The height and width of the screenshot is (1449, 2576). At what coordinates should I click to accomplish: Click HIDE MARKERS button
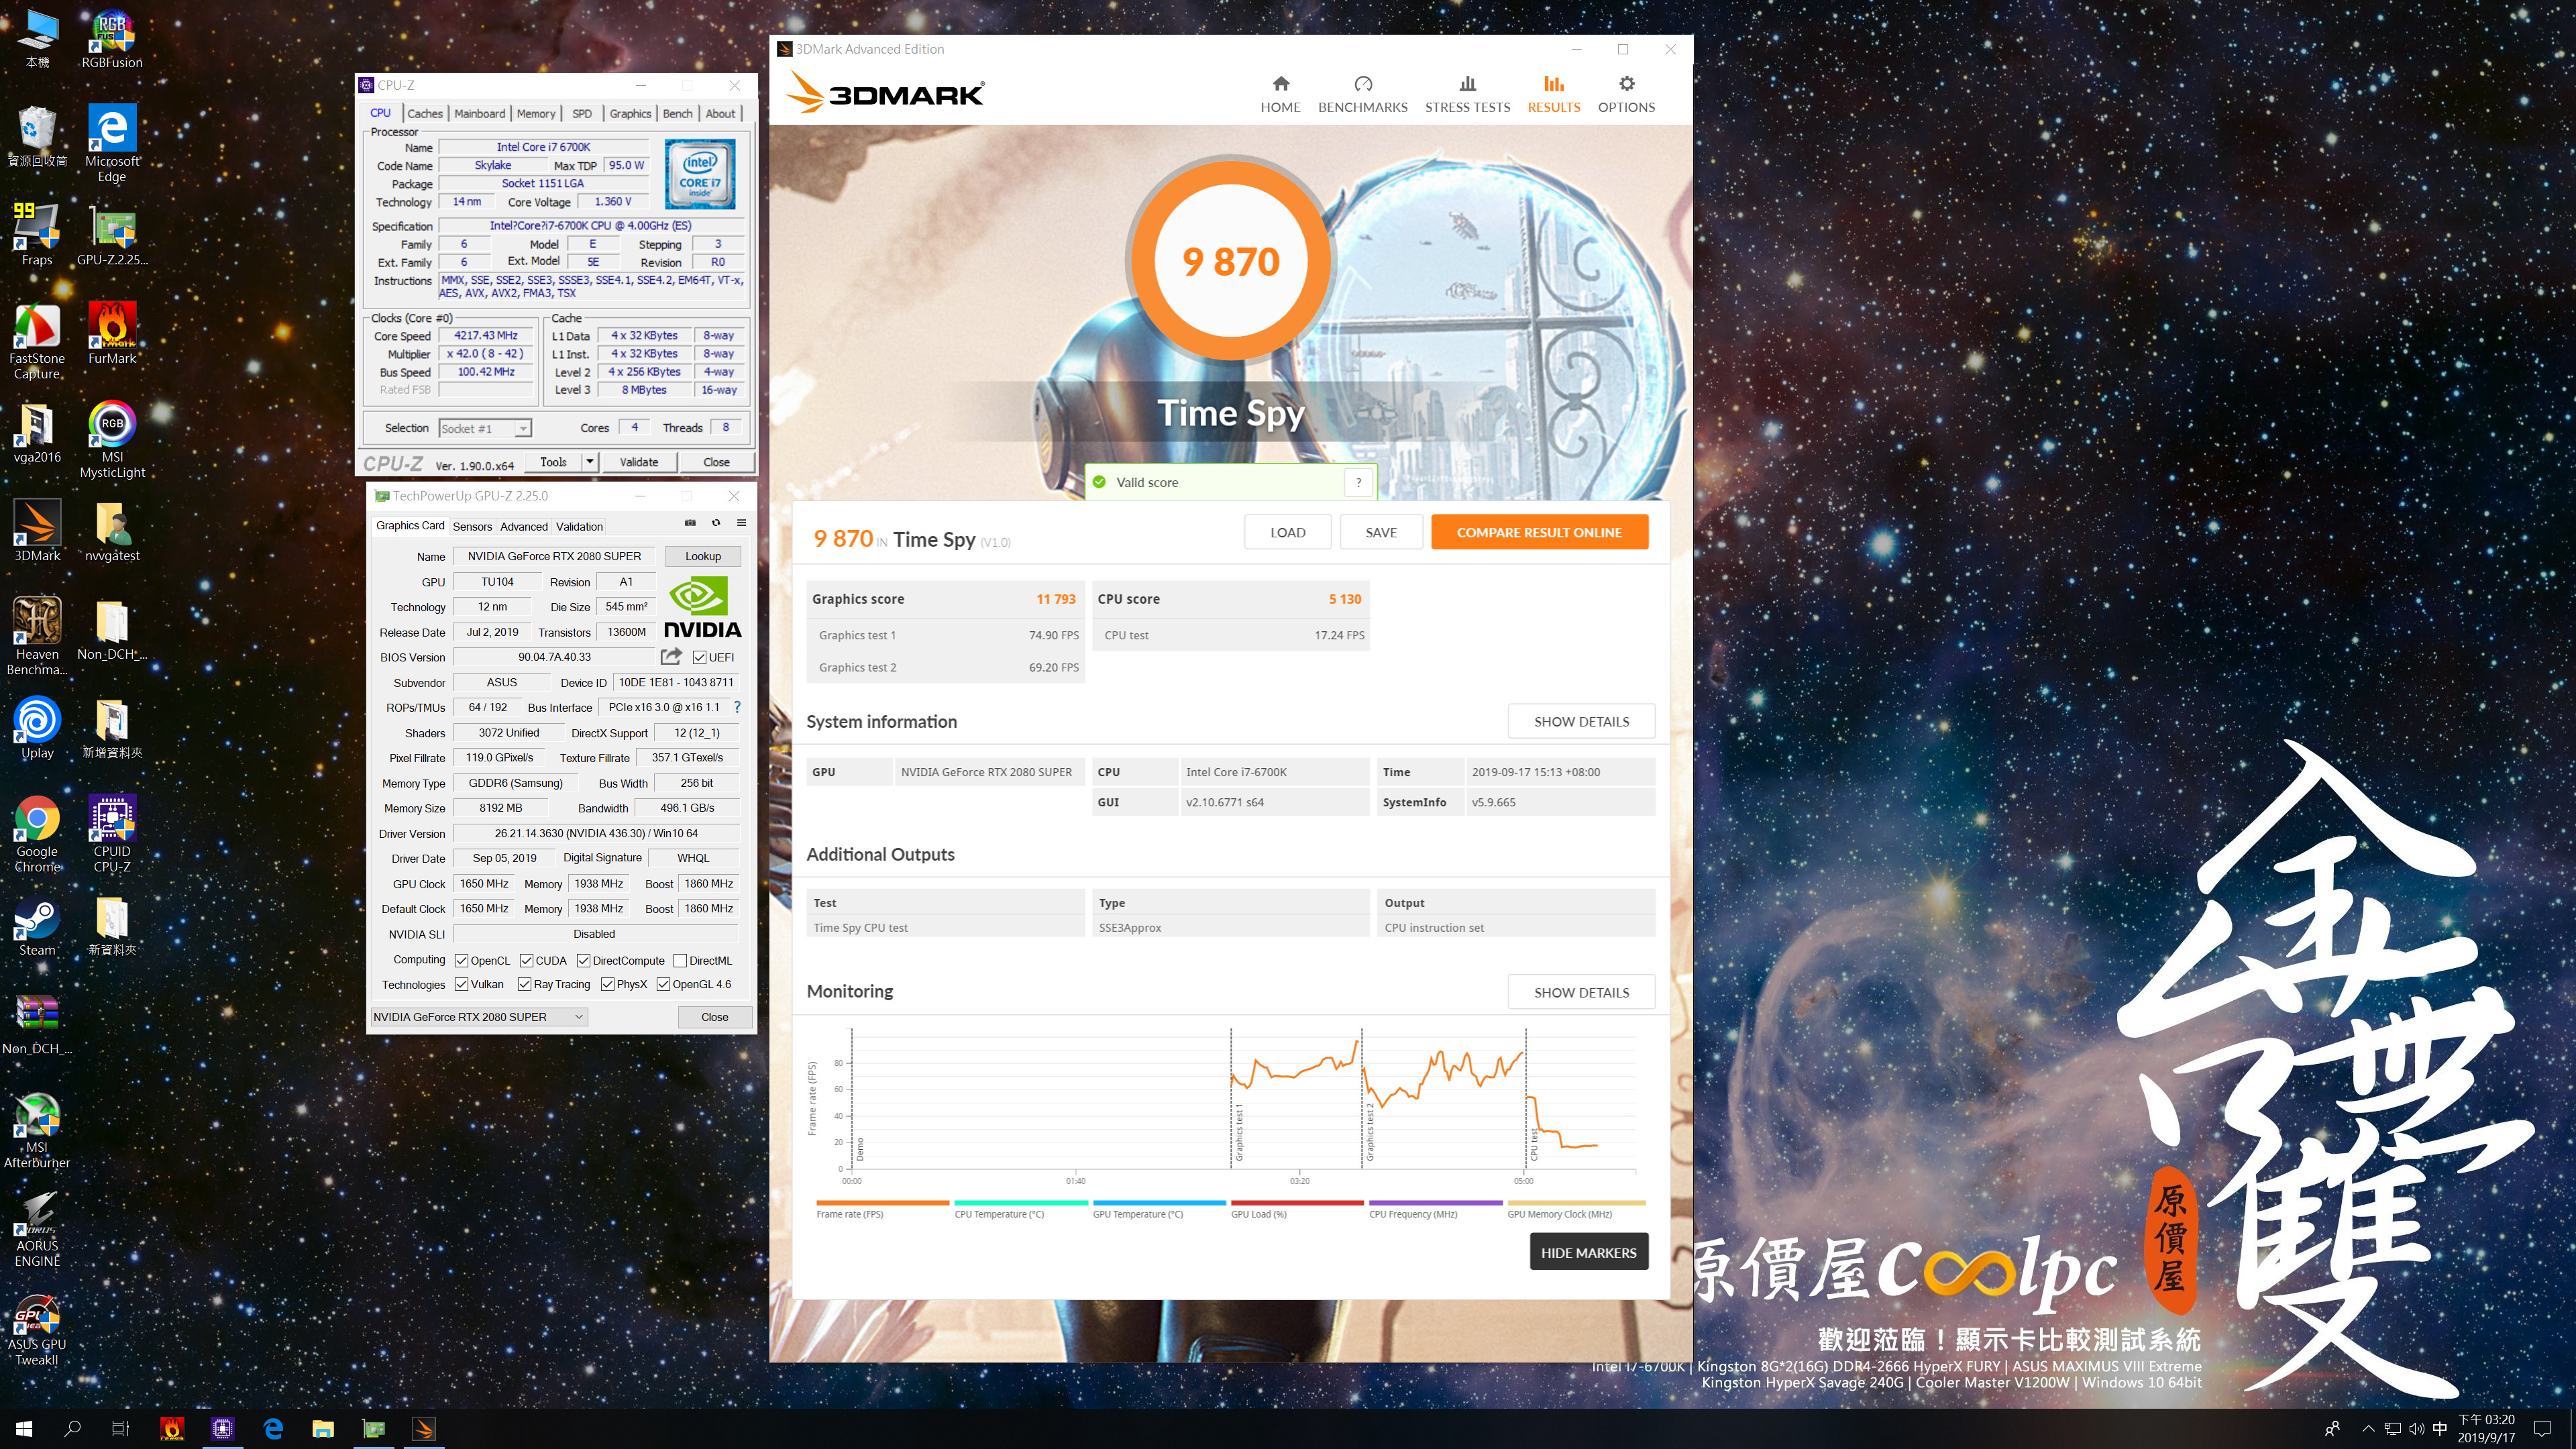(1588, 1252)
